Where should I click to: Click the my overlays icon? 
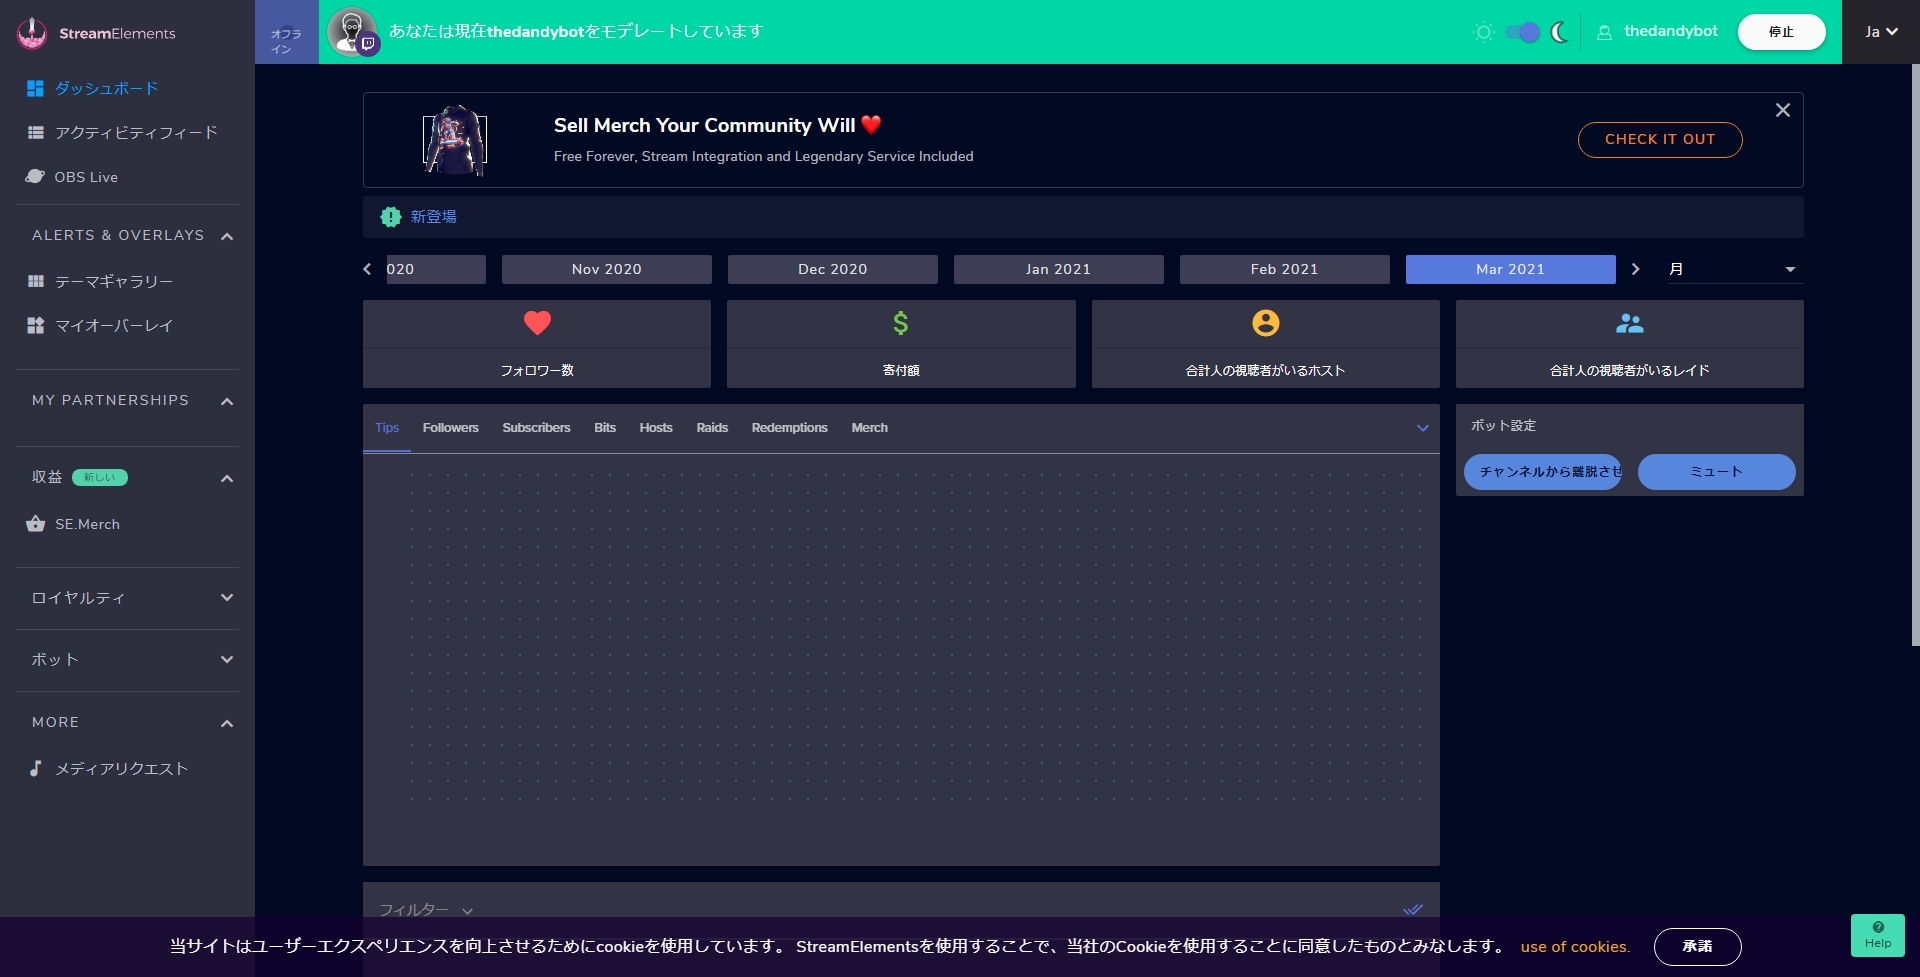[35, 325]
